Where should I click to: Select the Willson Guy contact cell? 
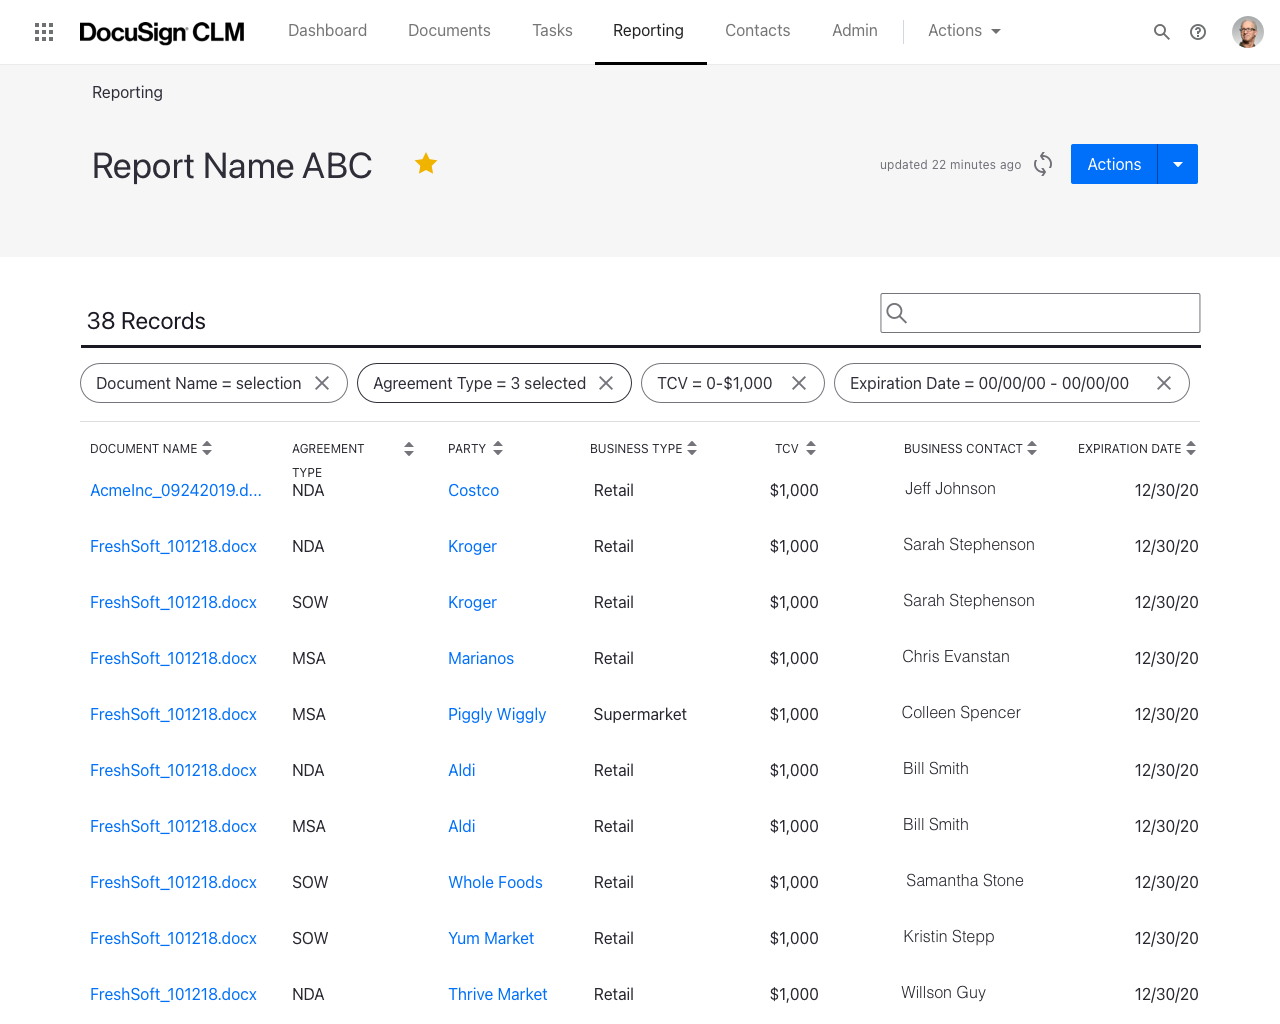(x=943, y=992)
